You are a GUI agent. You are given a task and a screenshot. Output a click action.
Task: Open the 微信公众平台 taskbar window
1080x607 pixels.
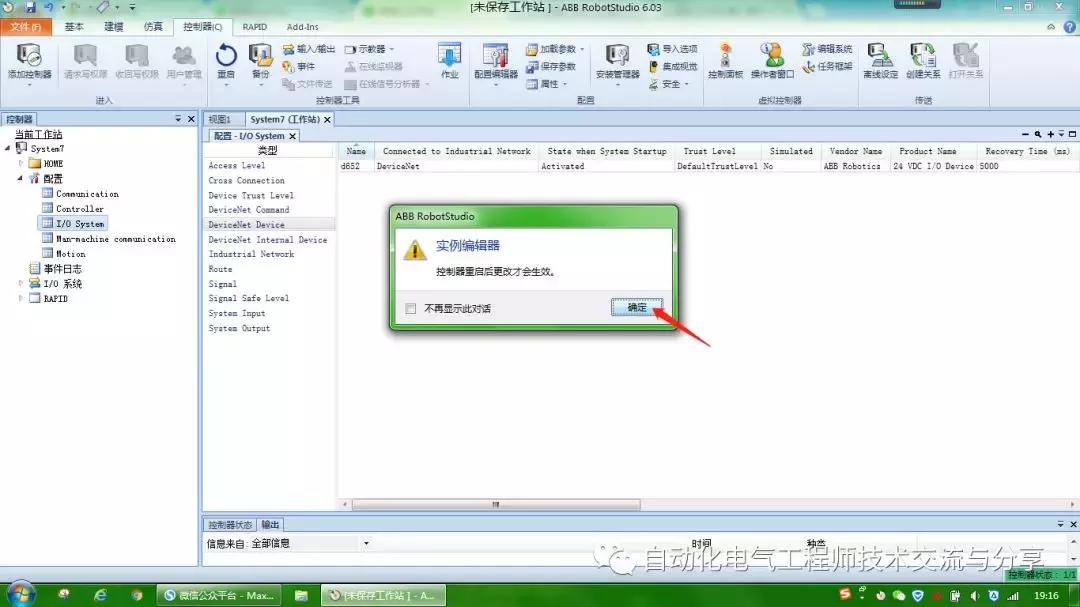coord(220,595)
